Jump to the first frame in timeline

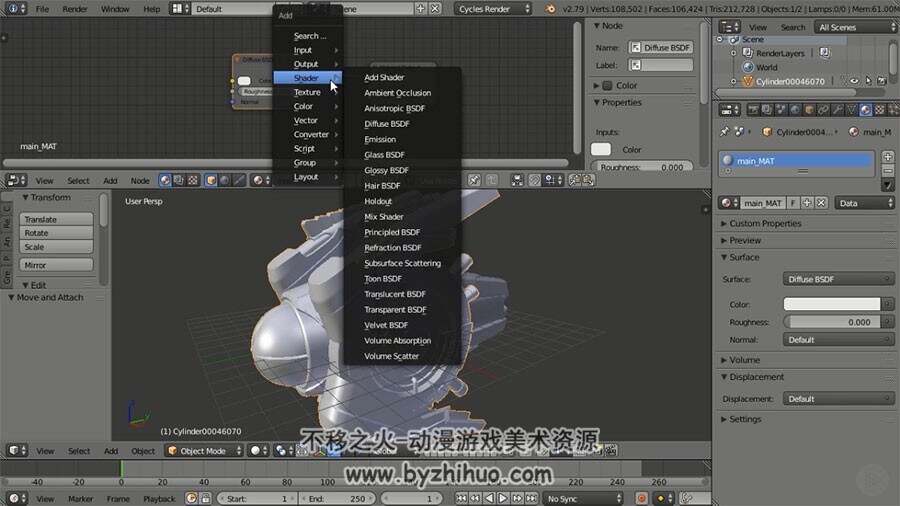(x=461, y=499)
